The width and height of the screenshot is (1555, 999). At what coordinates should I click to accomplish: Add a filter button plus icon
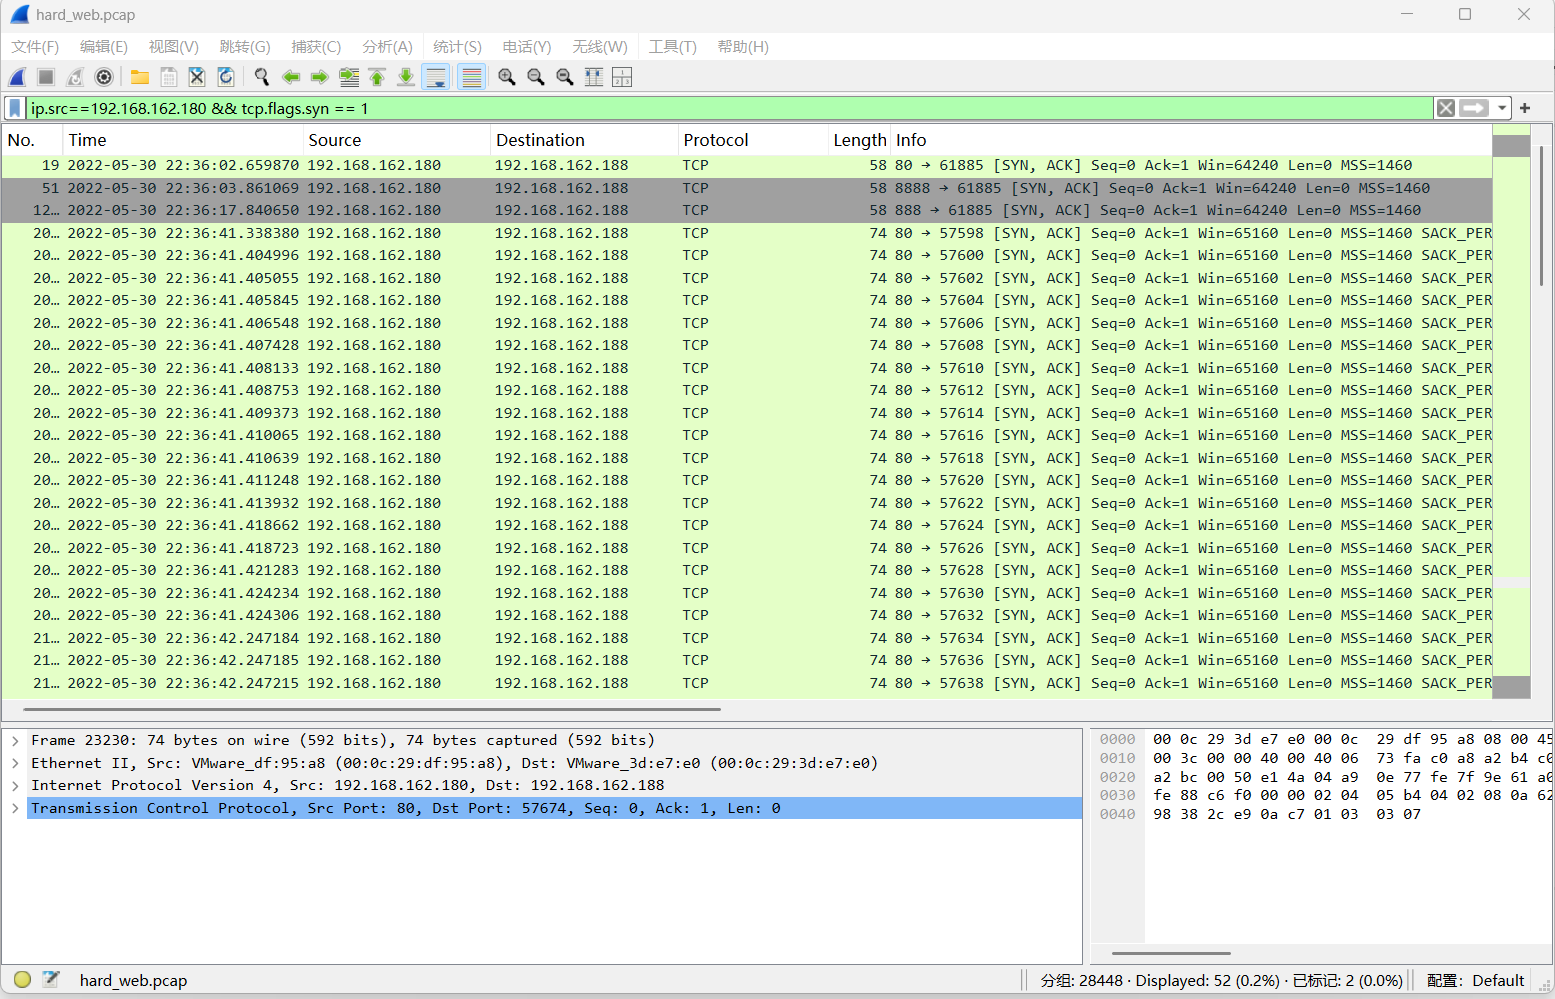click(x=1525, y=108)
